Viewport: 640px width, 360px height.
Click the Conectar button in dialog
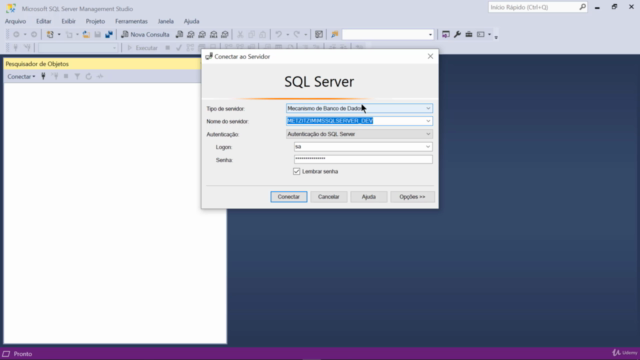(x=289, y=197)
